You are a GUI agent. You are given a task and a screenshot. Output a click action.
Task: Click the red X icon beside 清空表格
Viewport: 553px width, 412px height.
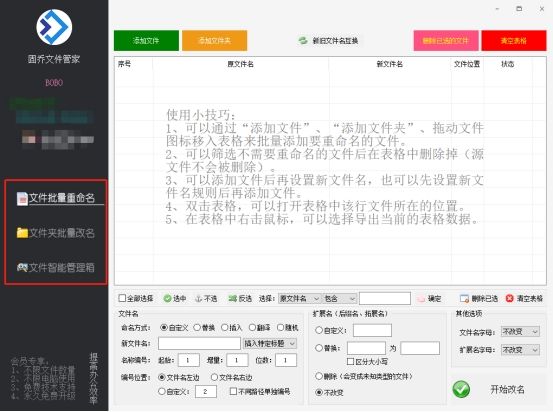pyautogui.click(x=509, y=298)
